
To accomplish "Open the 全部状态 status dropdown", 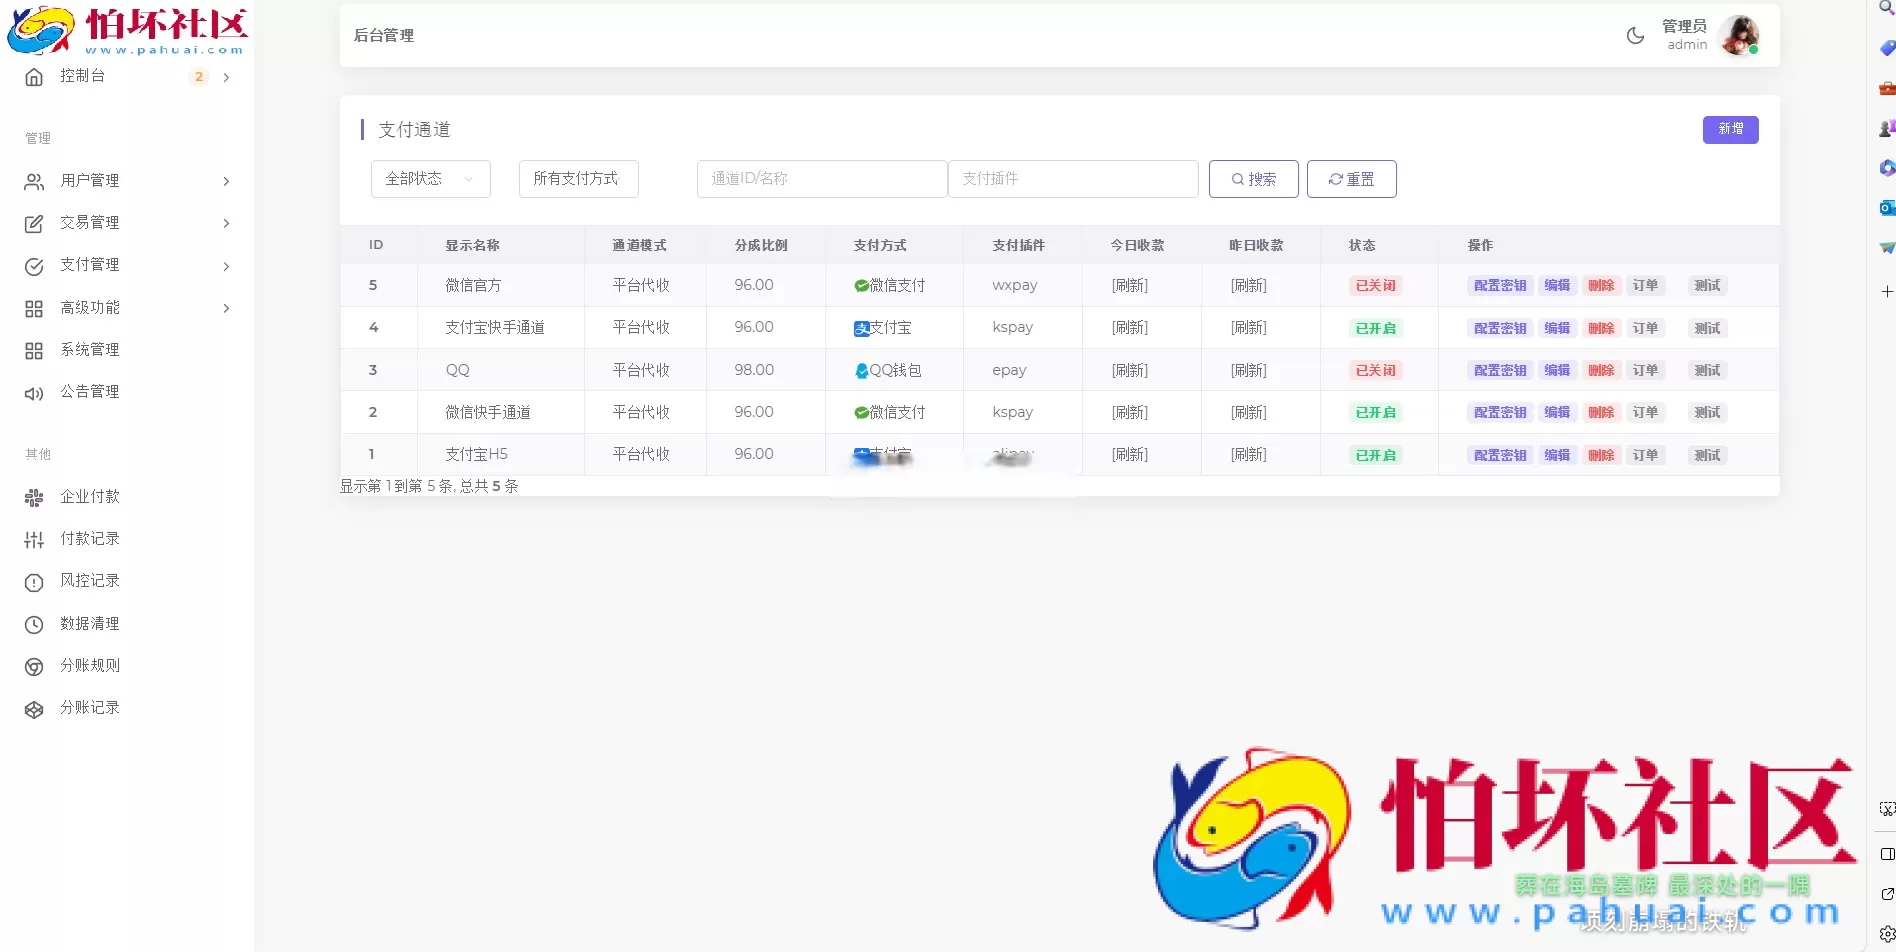I will click(429, 178).
